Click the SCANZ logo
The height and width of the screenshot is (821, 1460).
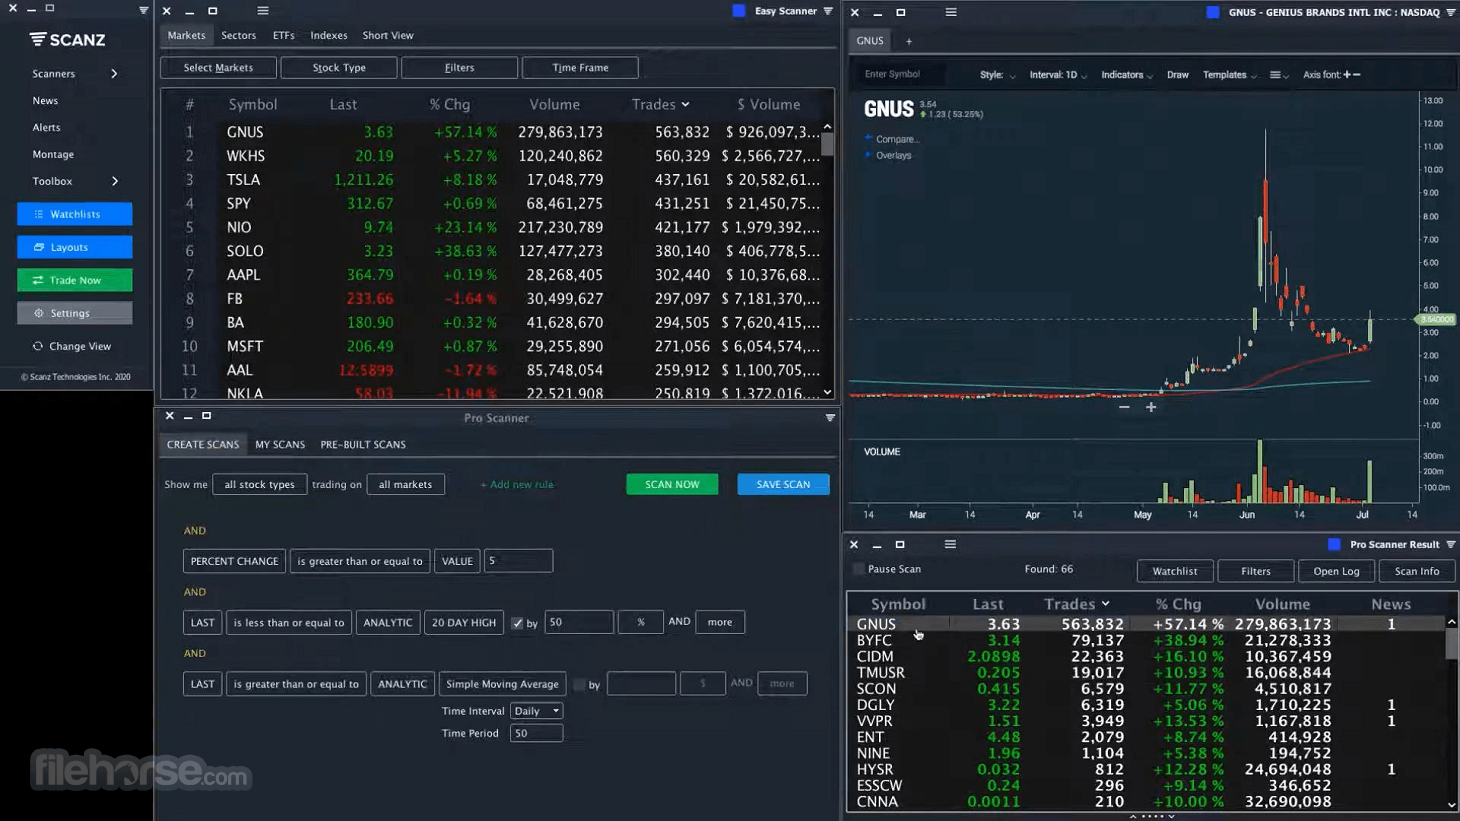point(68,40)
